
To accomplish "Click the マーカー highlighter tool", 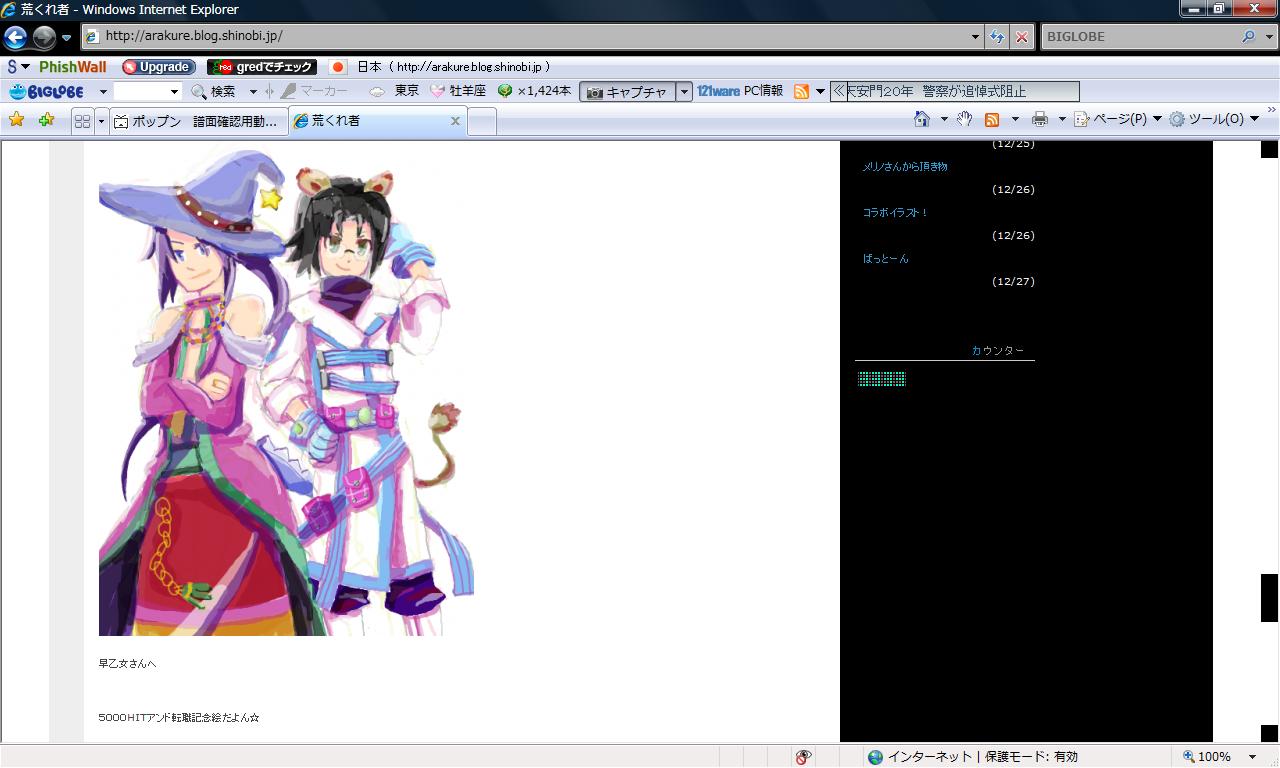I will point(314,91).
